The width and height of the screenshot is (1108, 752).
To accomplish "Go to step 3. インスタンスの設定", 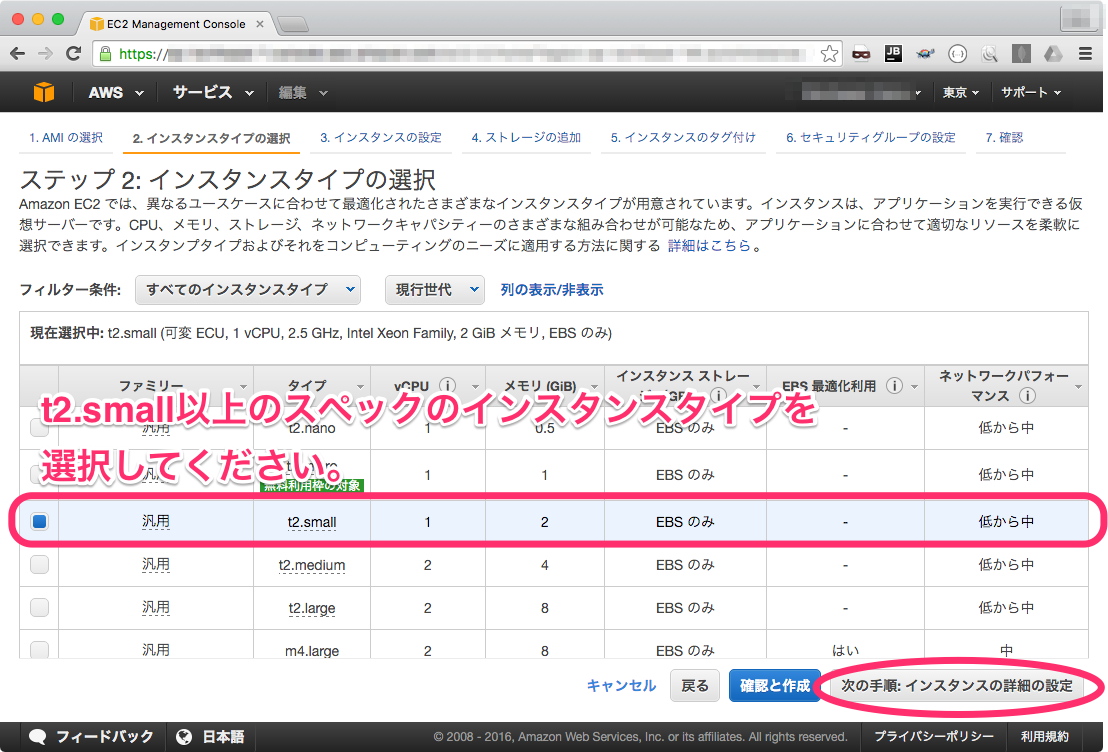I will pos(381,138).
